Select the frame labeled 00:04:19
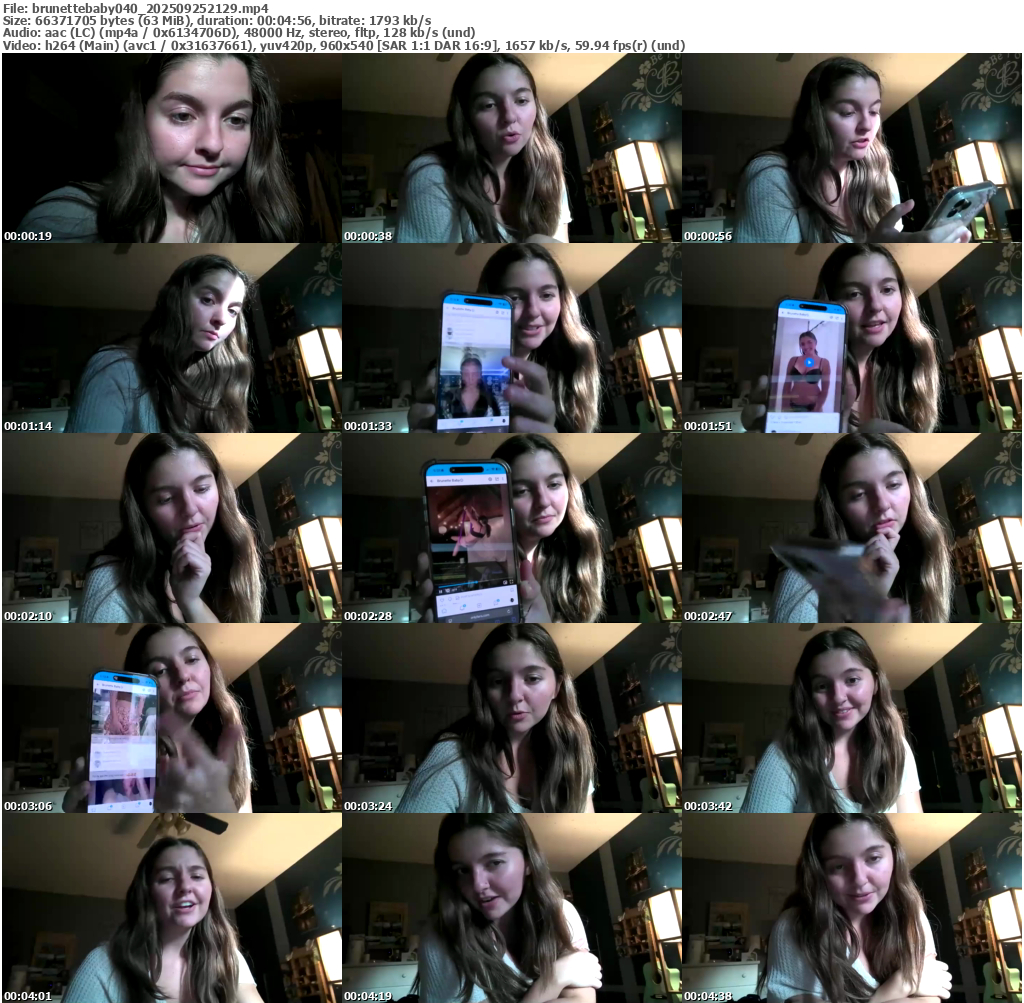Viewport: 1024px width, 1003px height. coord(511,908)
